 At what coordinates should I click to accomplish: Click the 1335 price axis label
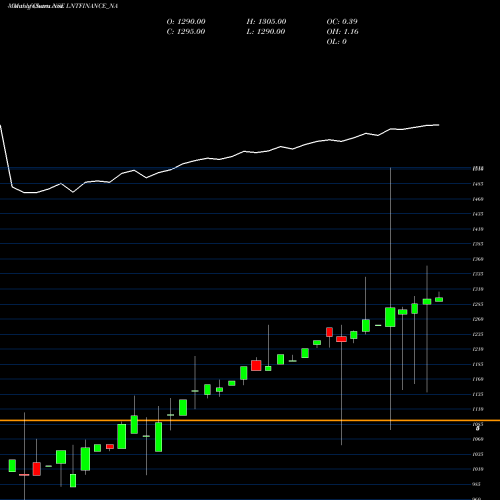point(478,274)
